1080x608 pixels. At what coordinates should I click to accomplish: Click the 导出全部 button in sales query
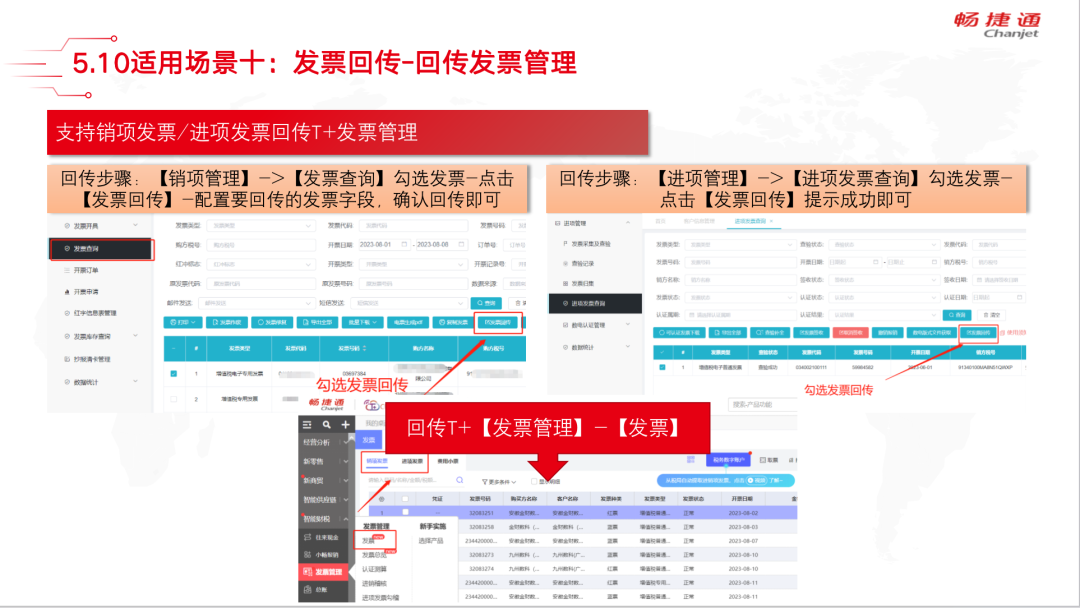tap(318, 322)
